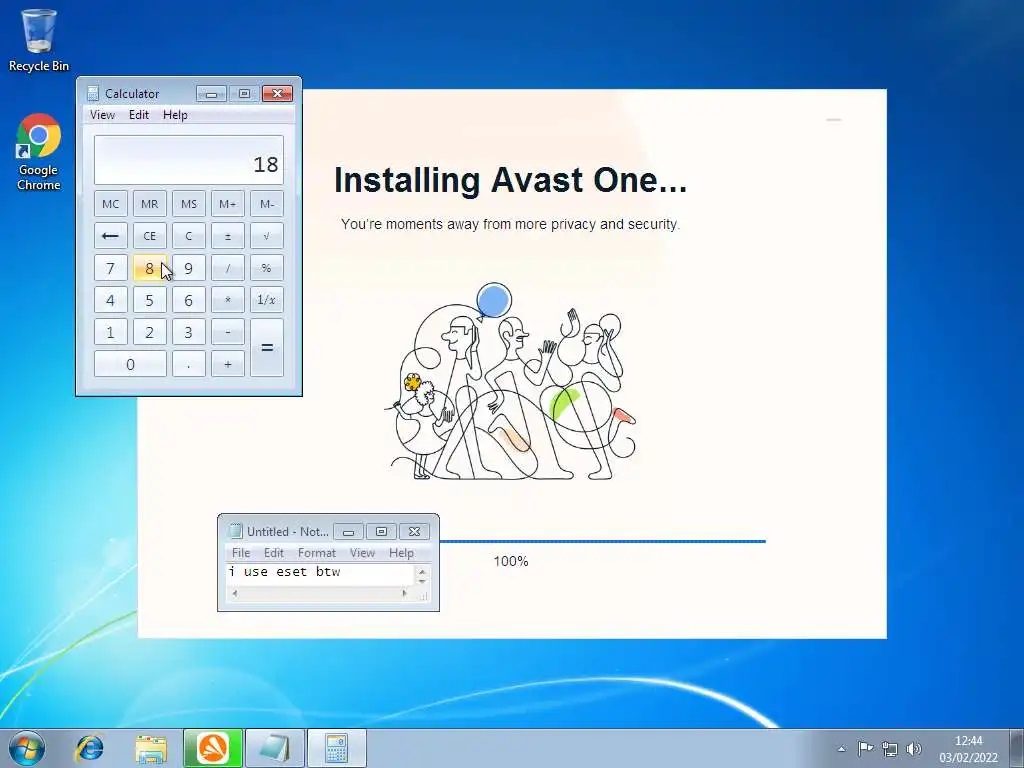
Task: Open Notepad Help menu
Action: [x=401, y=553]
